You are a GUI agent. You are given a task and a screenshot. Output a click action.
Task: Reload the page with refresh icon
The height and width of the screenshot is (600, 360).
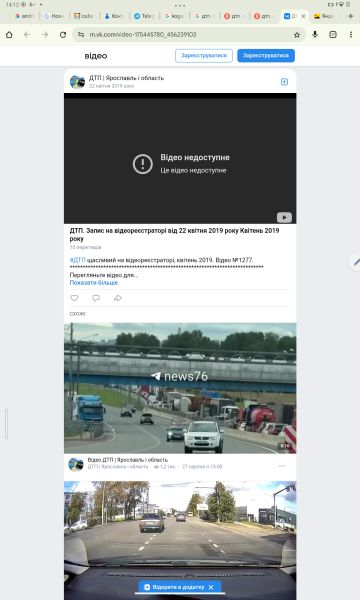[x=63, y=34]
